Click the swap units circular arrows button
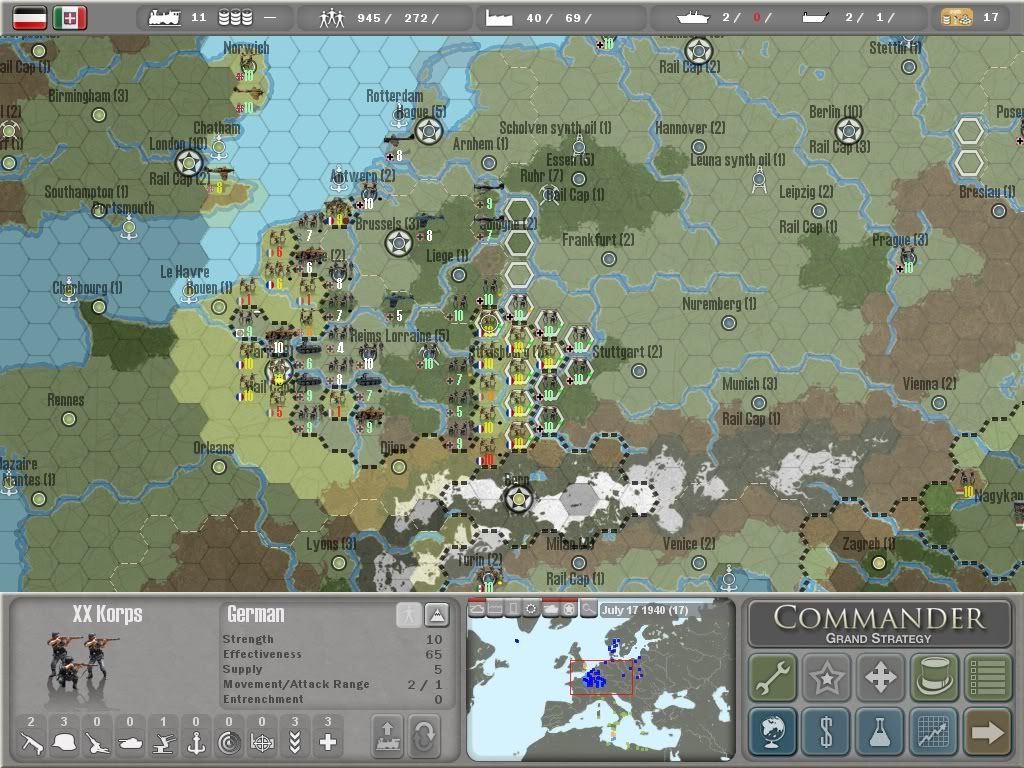The width and height of the screenshot is (1024, 768). point(424,735)
